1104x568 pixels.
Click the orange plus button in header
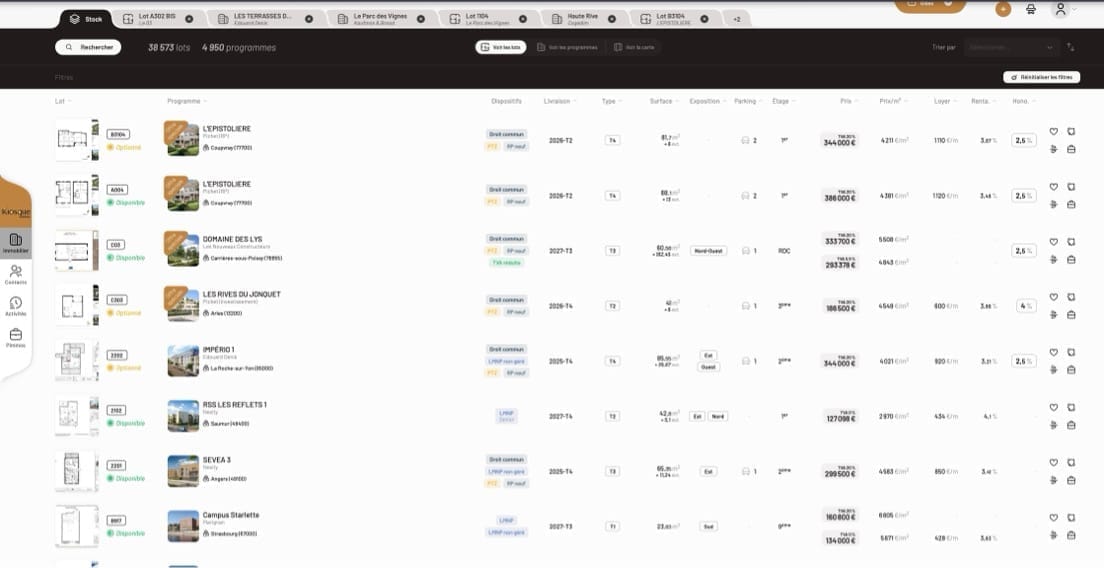coord(1003,9)
